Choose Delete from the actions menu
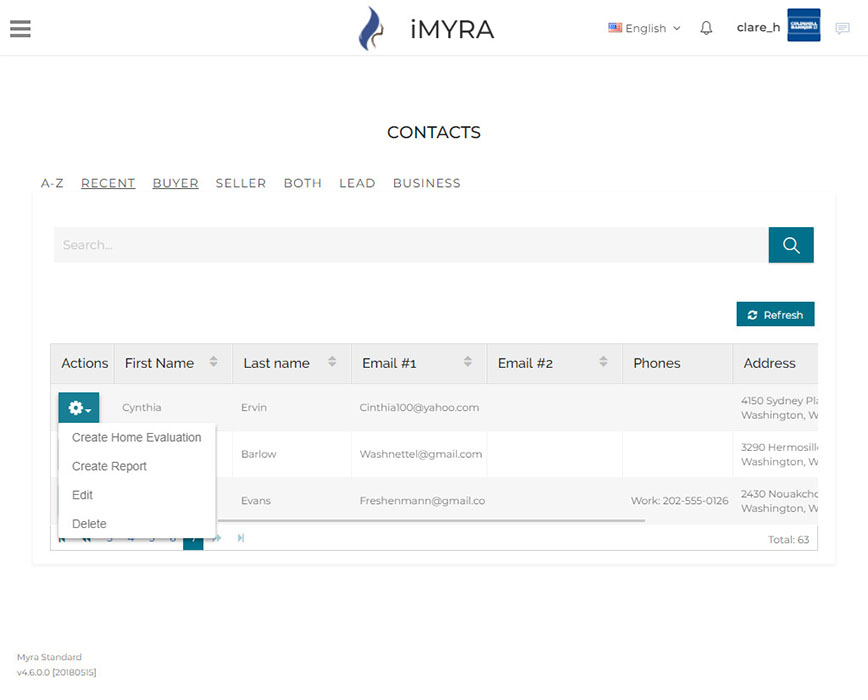 [x=89, y=523]
